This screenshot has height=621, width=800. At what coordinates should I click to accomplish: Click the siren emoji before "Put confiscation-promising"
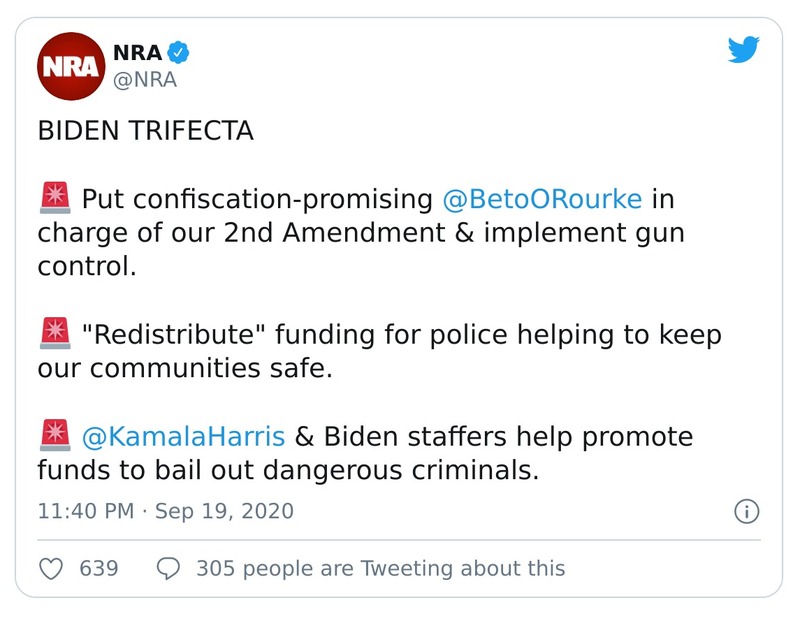tap(54, 199)
